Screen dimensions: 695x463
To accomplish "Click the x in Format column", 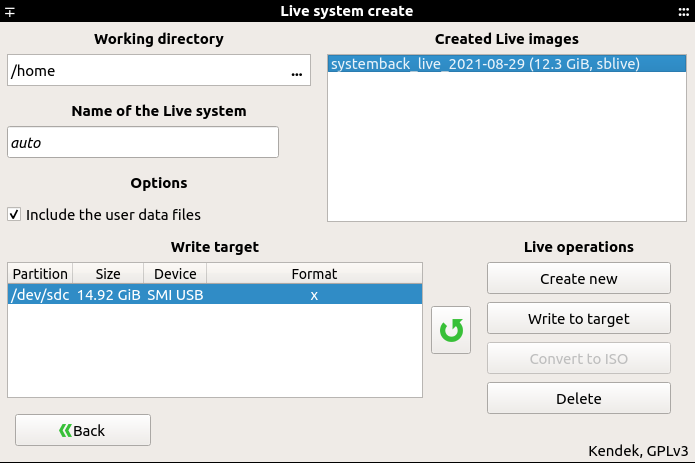I will tap(314, 296).
